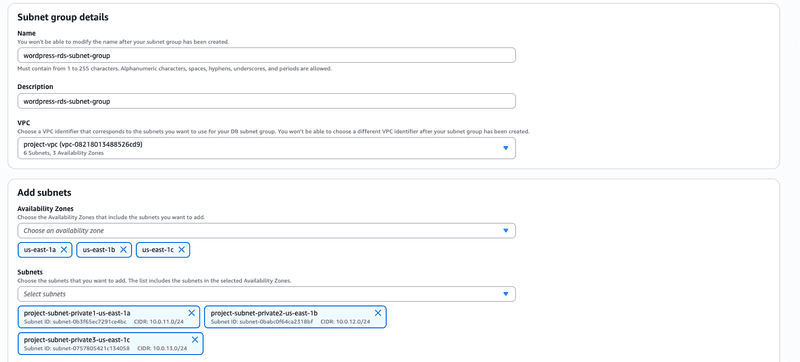Click the Subnets label

[30, 272]
